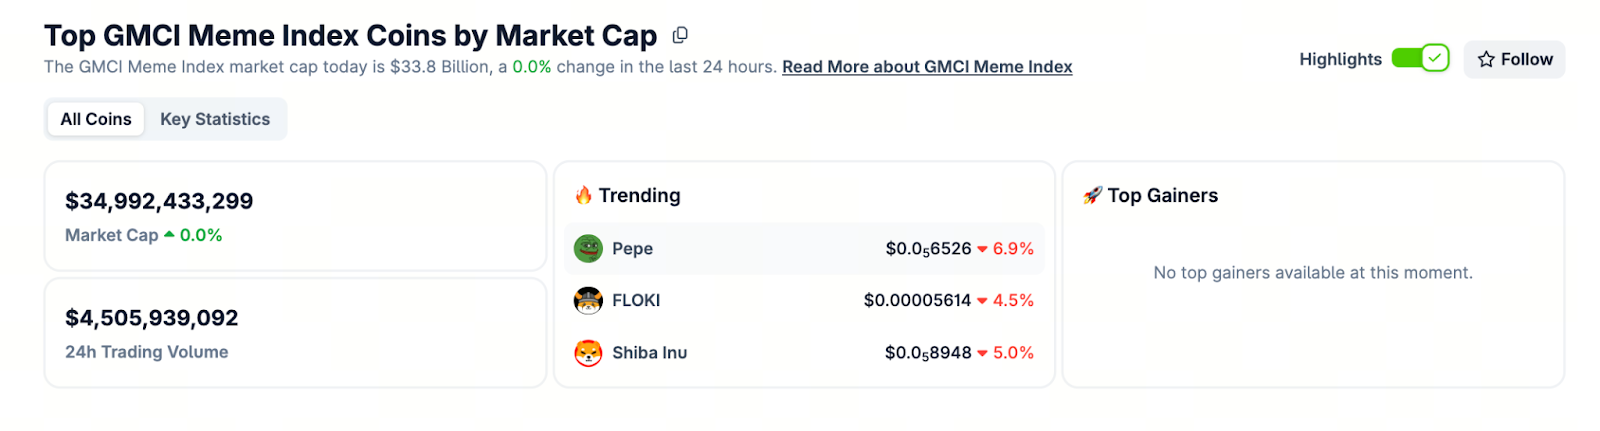Click the FLOKI coin logo
The image size is (1600, 431).
coord(588,300)
